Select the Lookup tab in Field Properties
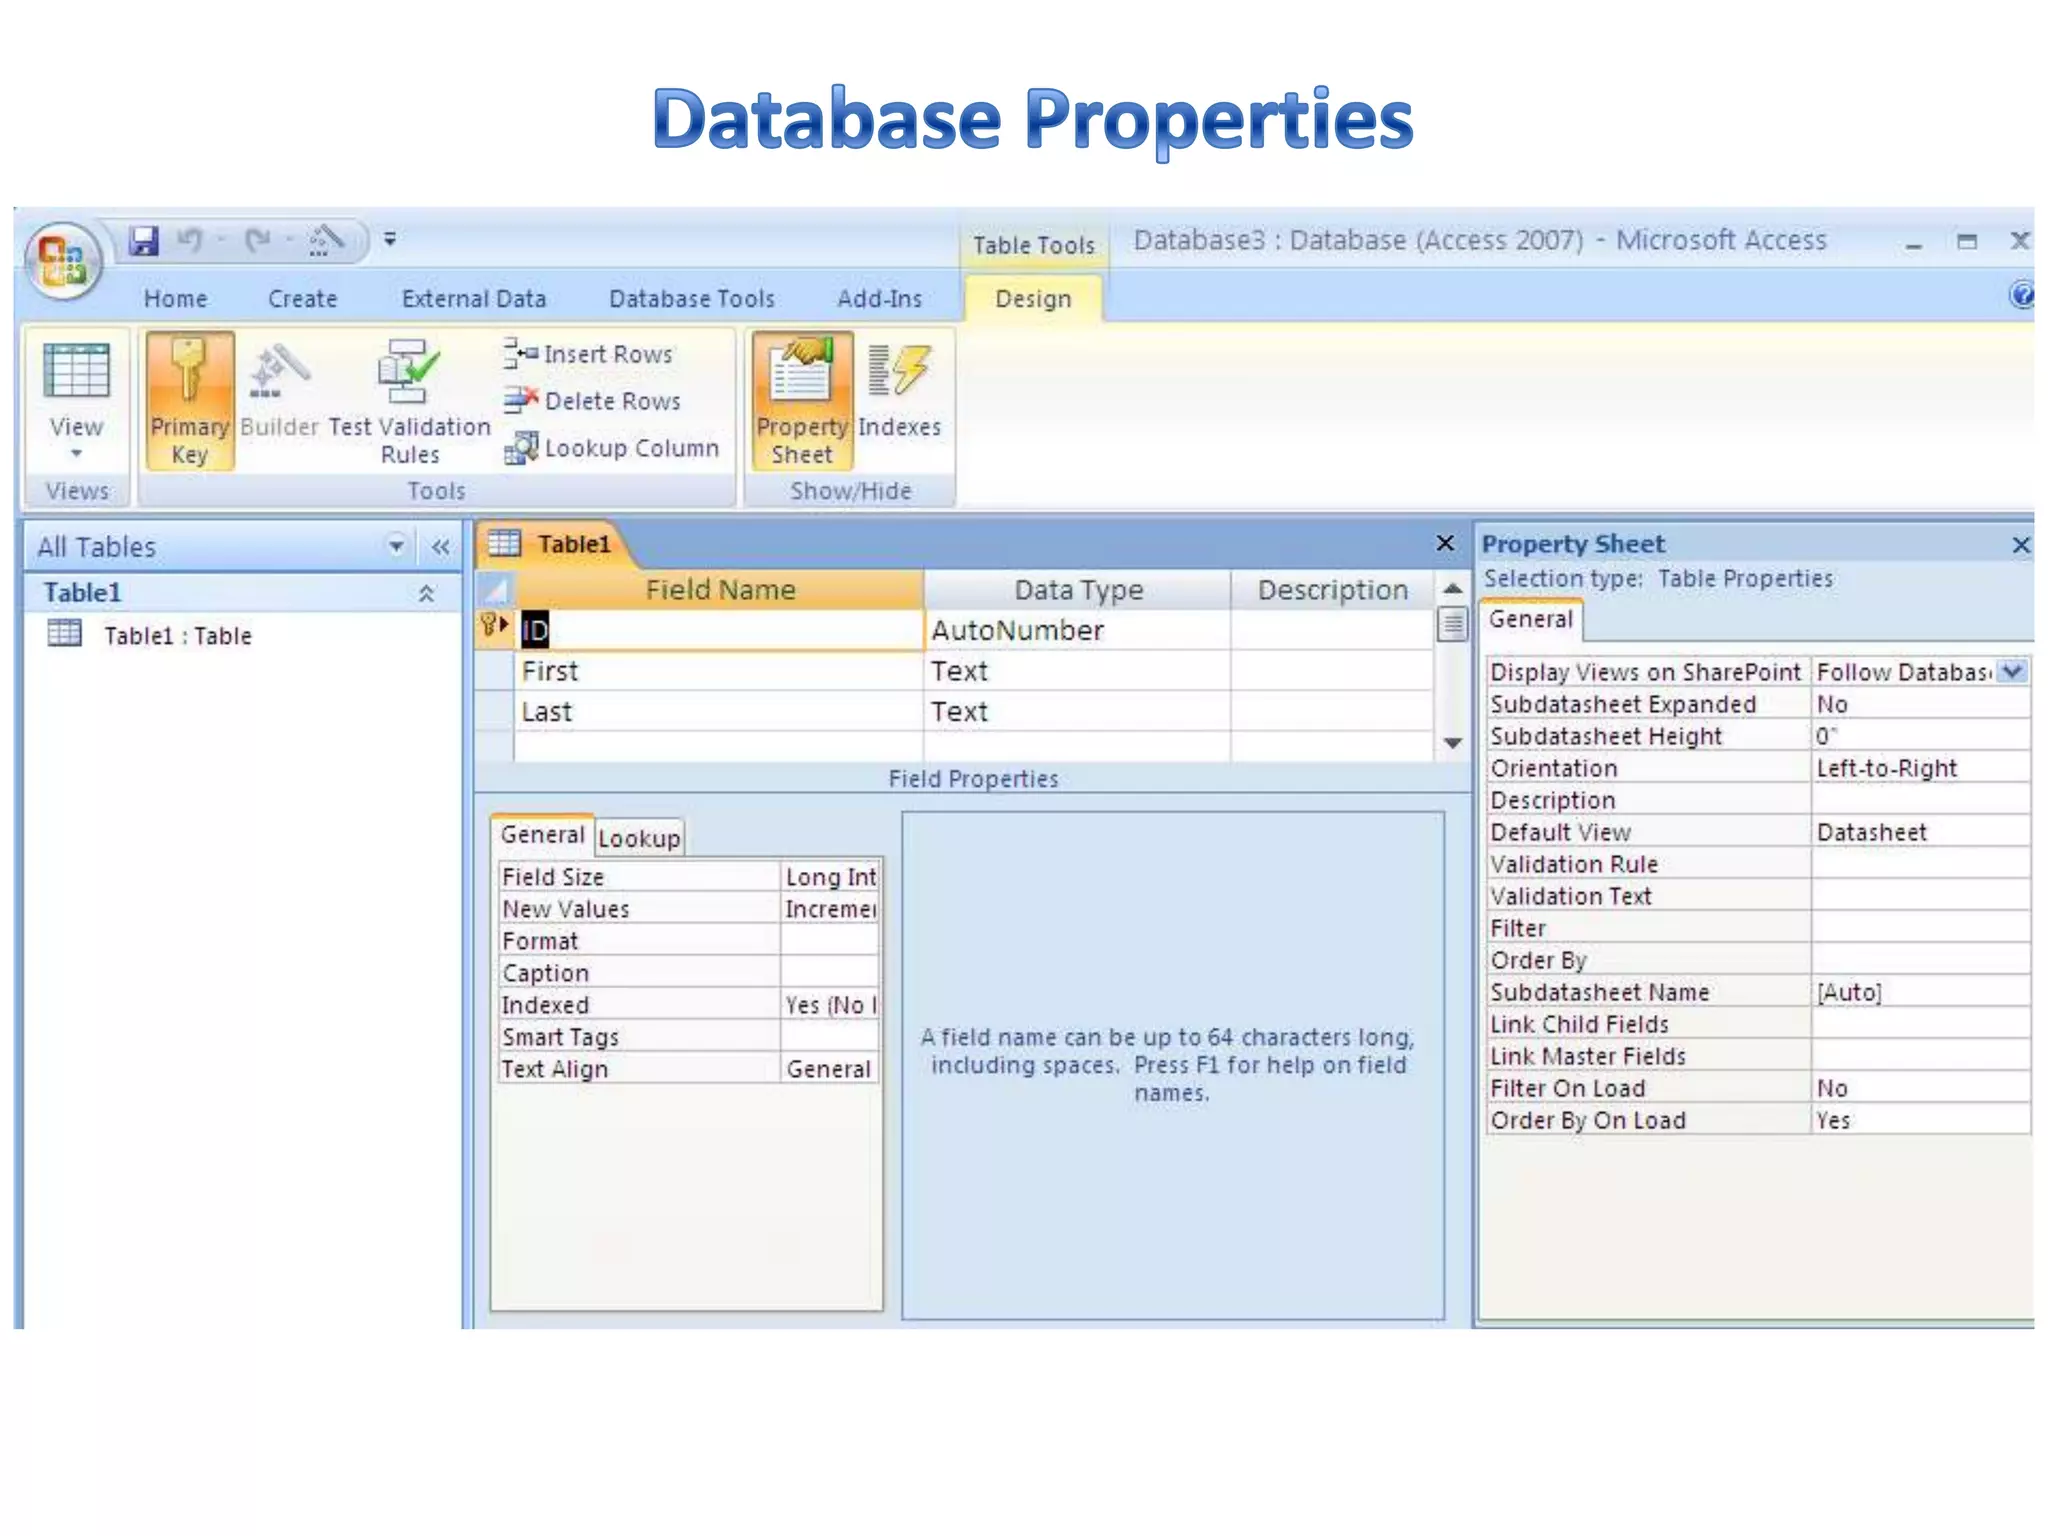Image resolution: width=2048 pixels, height=1536 pixels. pyautogui.click(x=639, y=838)
